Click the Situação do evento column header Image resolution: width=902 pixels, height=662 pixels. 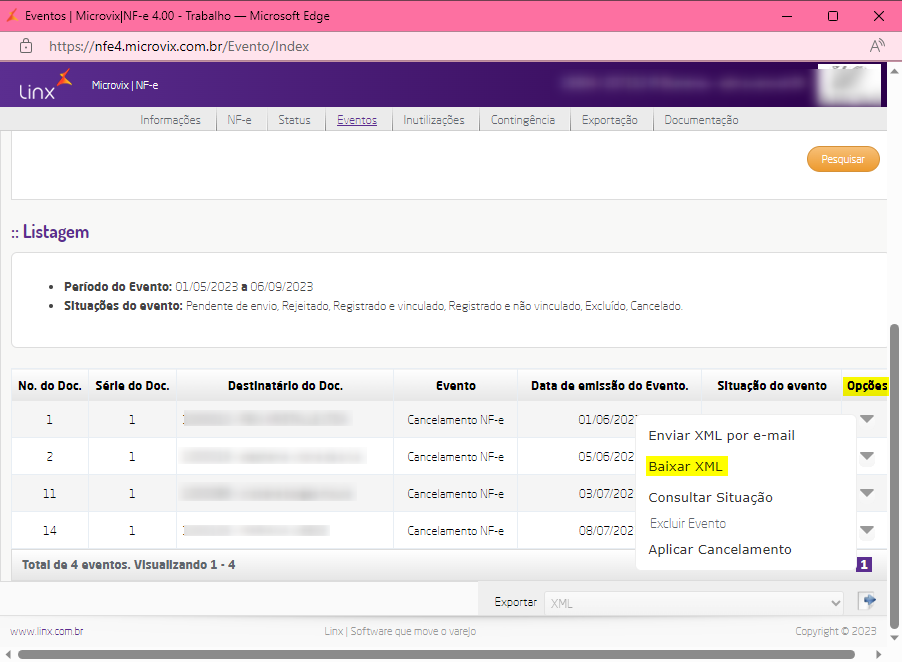(x=771, y=385)
